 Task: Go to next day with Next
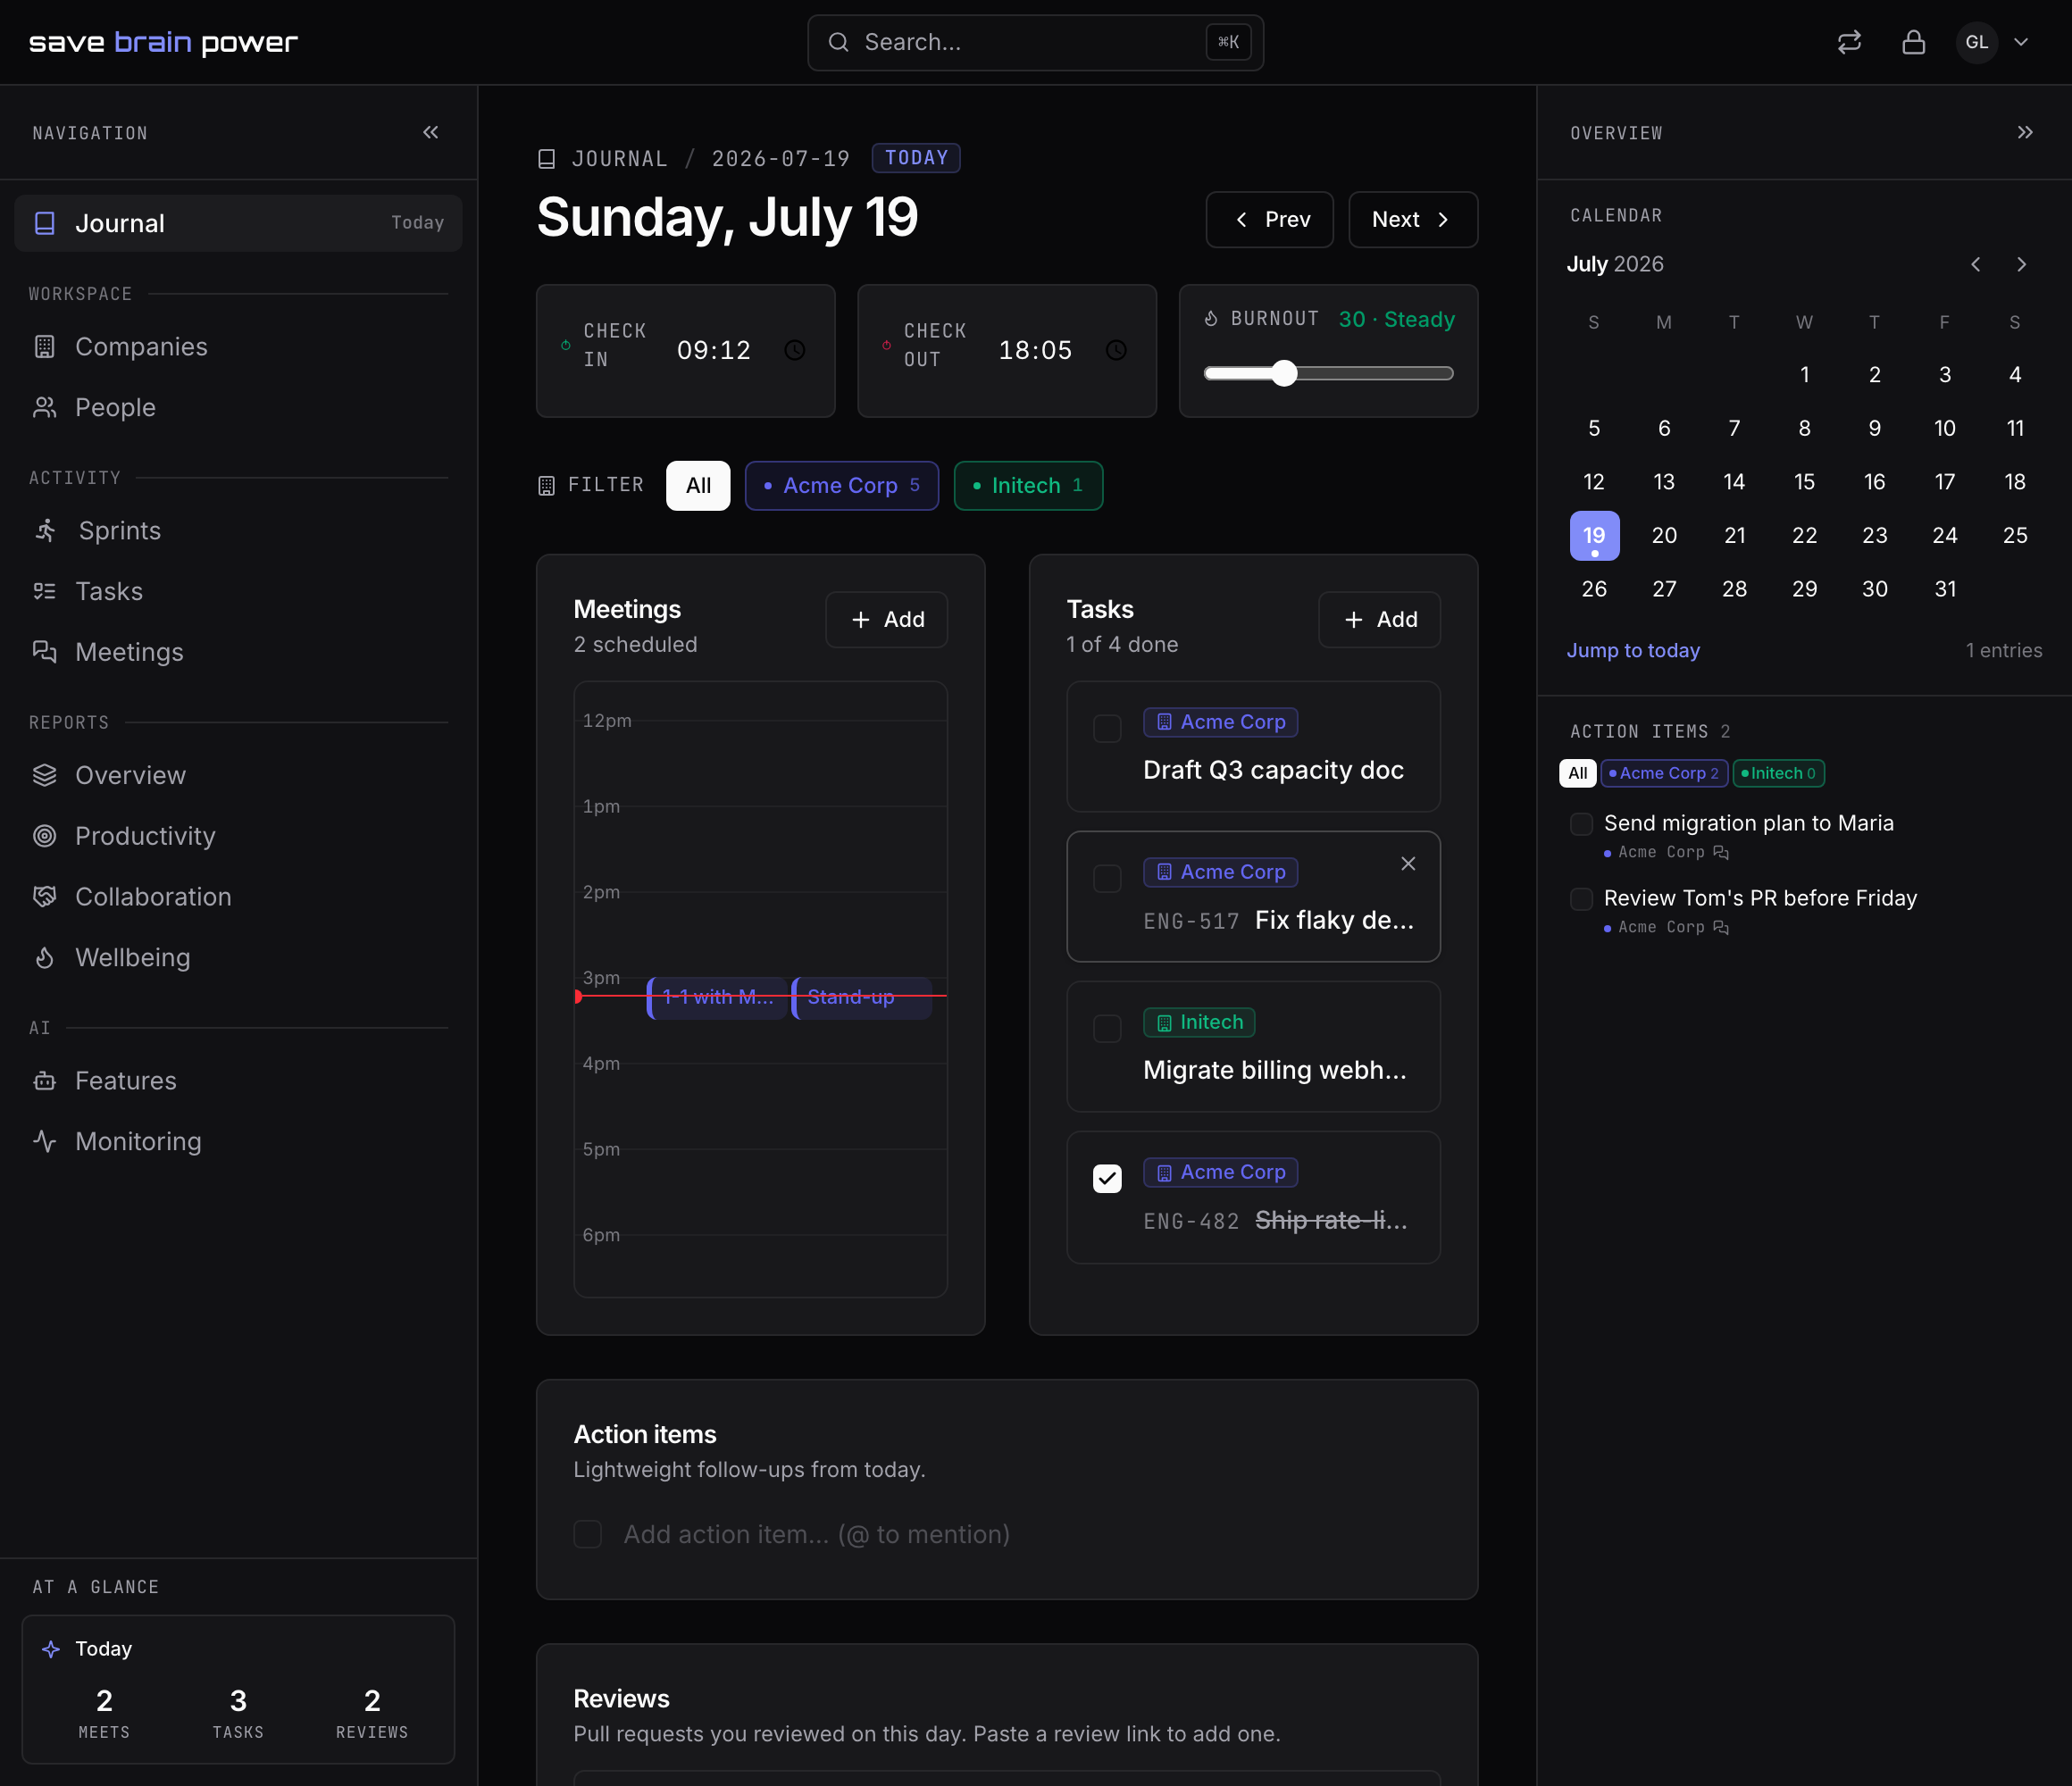(1412, 219)
